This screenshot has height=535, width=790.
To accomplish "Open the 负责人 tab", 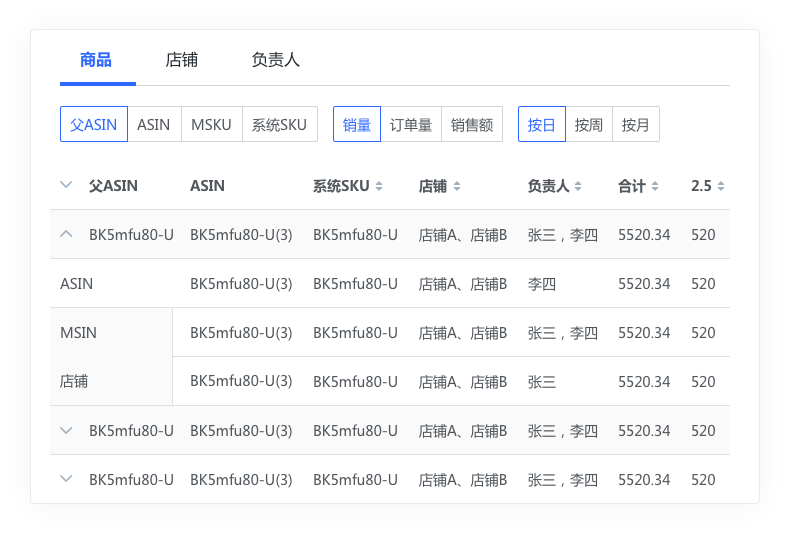I will (275, 60).
